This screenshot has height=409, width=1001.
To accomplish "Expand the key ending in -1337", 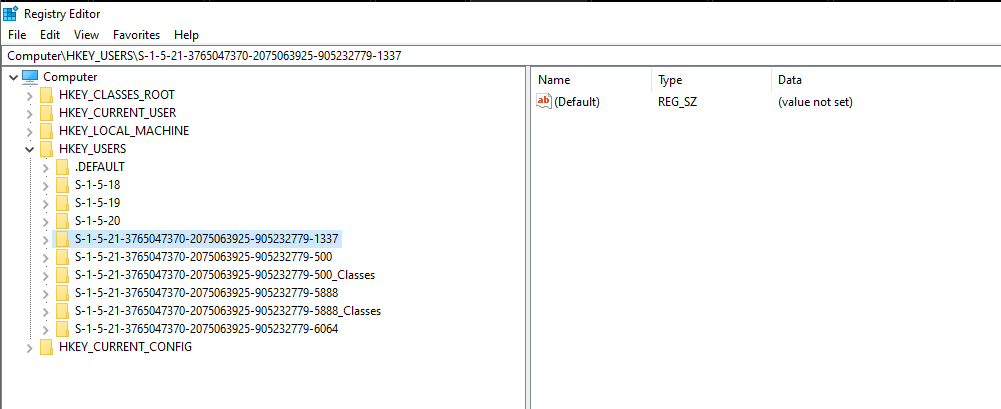I will [45, 239].
